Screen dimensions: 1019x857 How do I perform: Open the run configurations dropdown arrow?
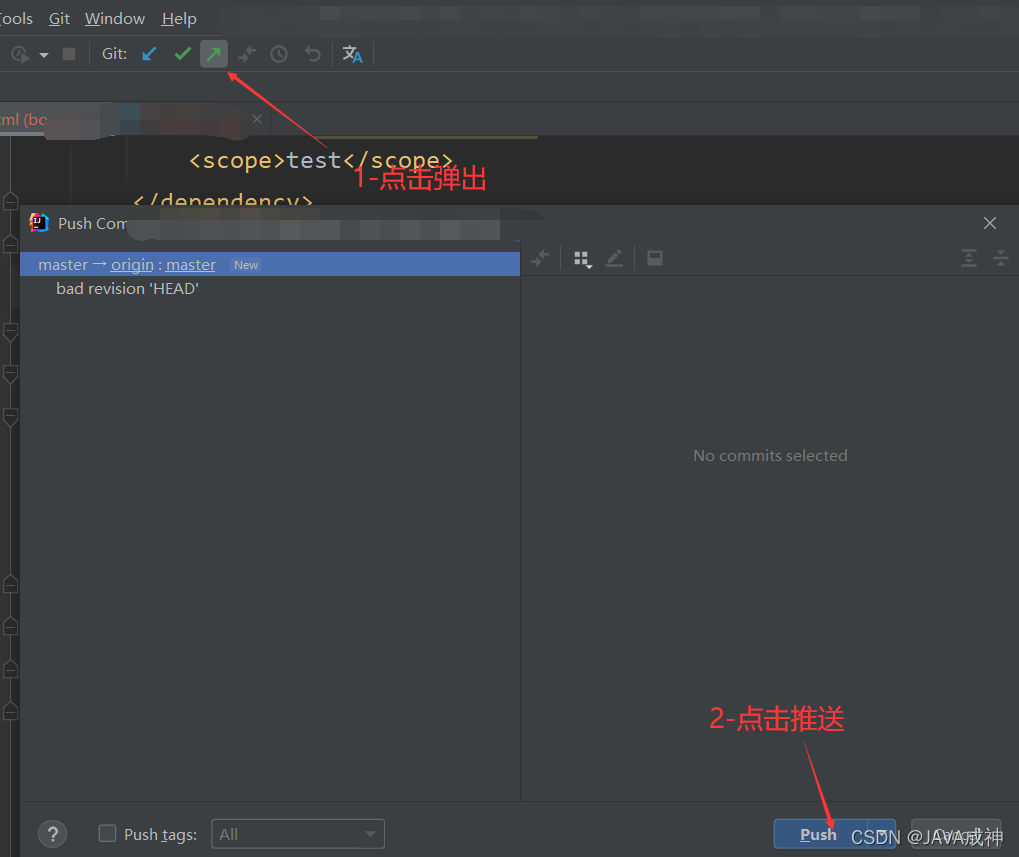click(x=43, y=54)
